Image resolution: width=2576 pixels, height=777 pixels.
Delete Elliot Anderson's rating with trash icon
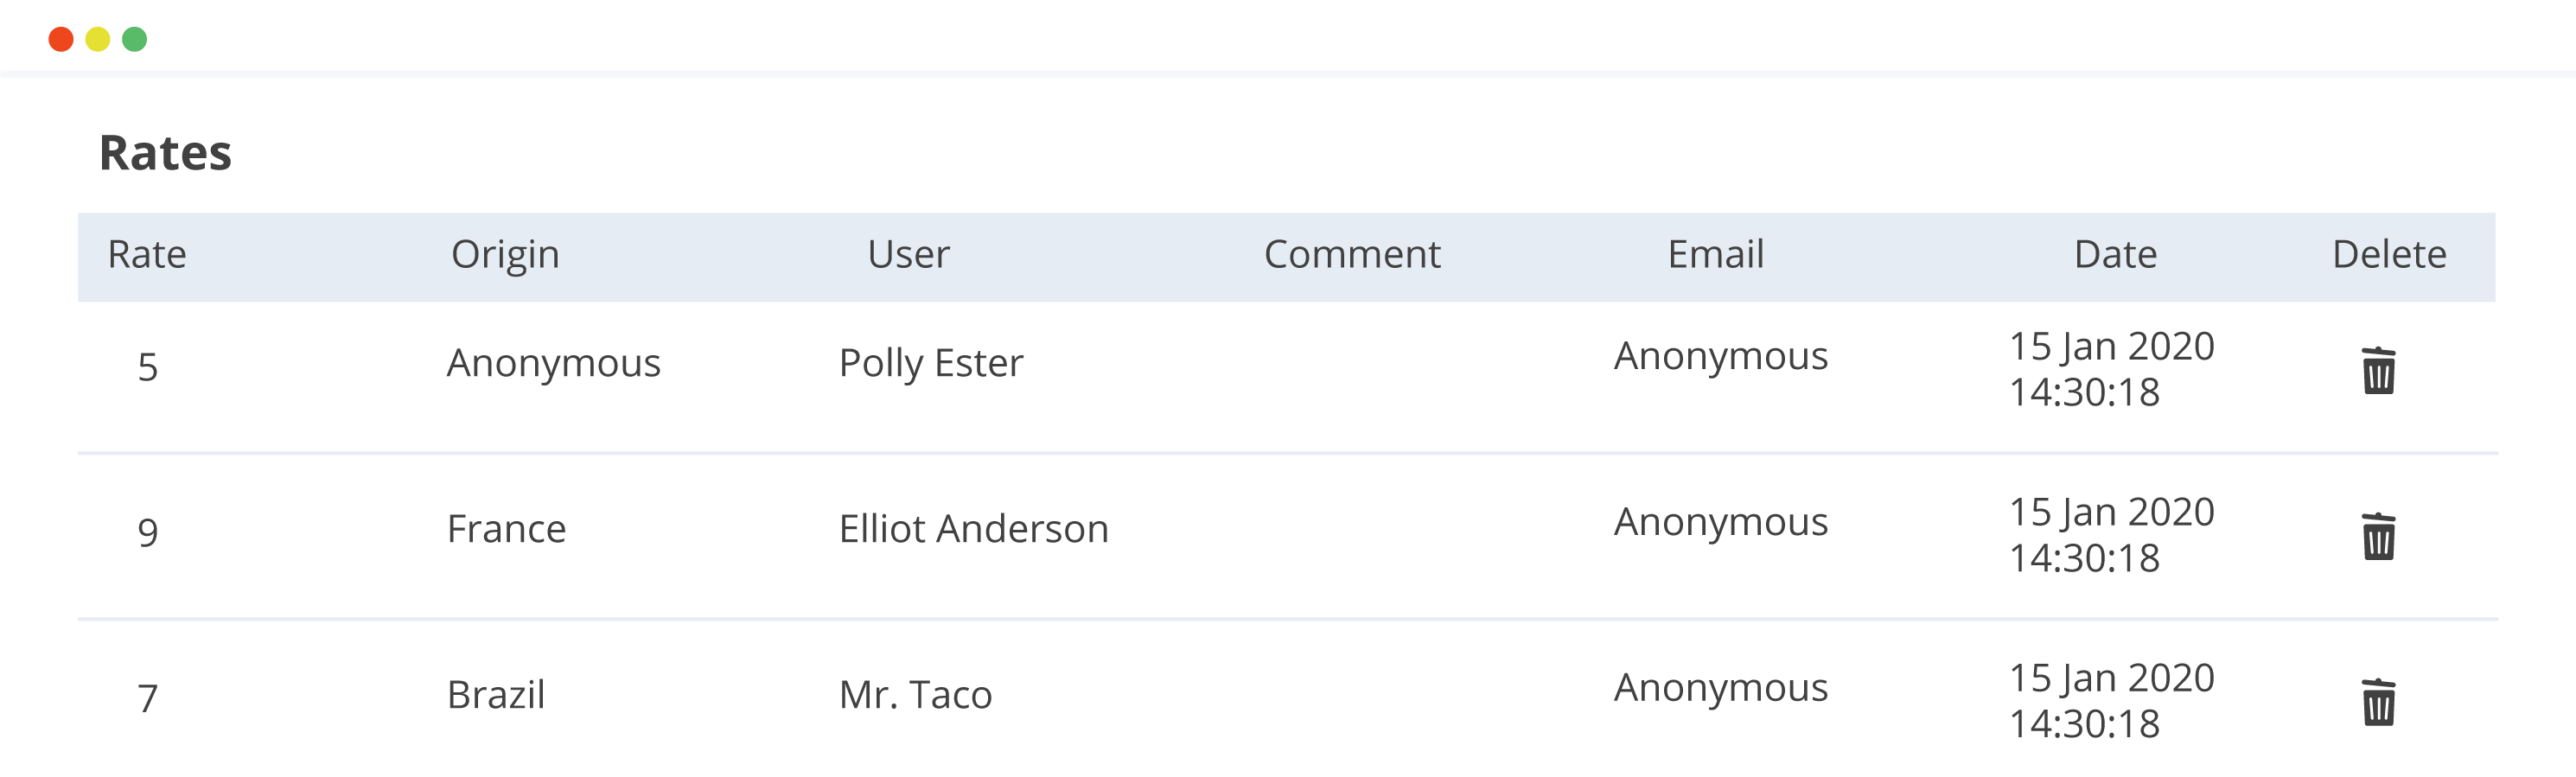click(2378, 537)
